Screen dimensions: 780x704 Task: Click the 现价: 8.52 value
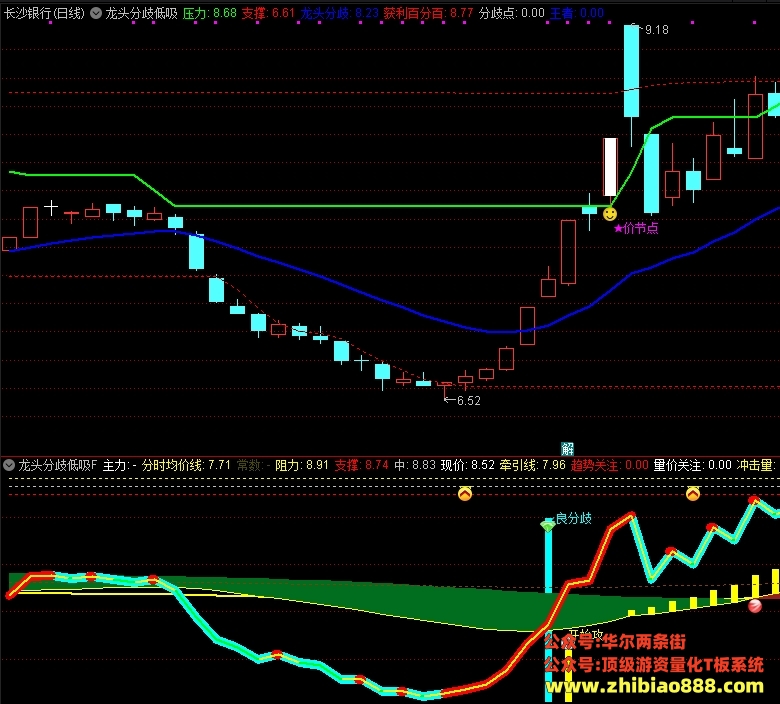468,466
